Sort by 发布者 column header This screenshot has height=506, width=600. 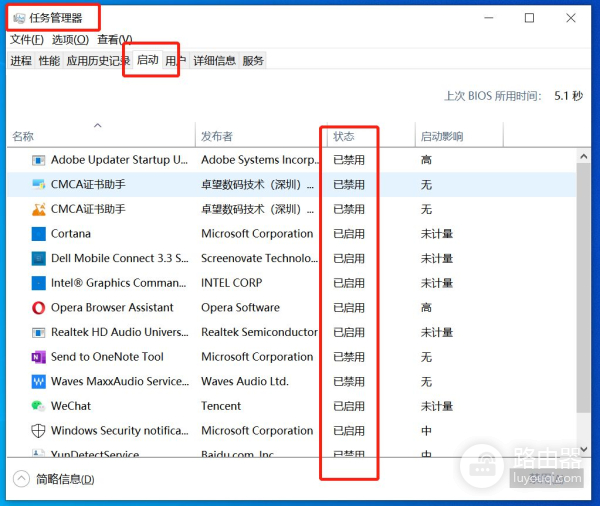[x=217, y=136]
